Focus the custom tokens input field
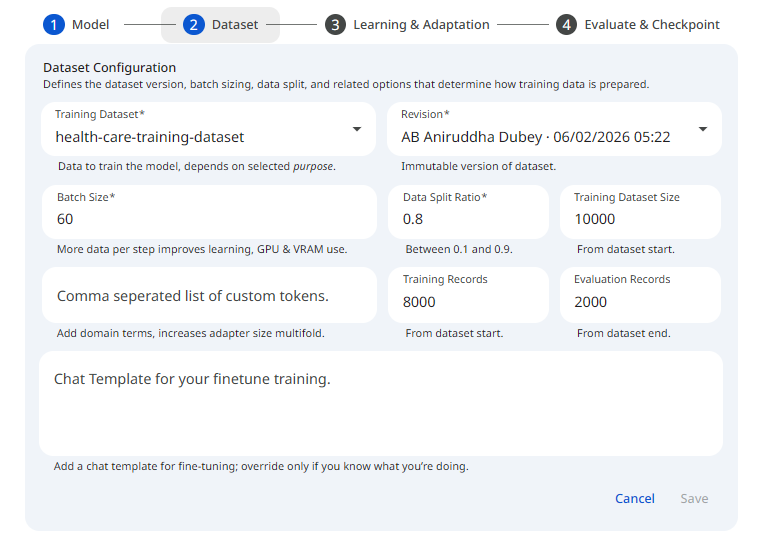 (208, 296)
